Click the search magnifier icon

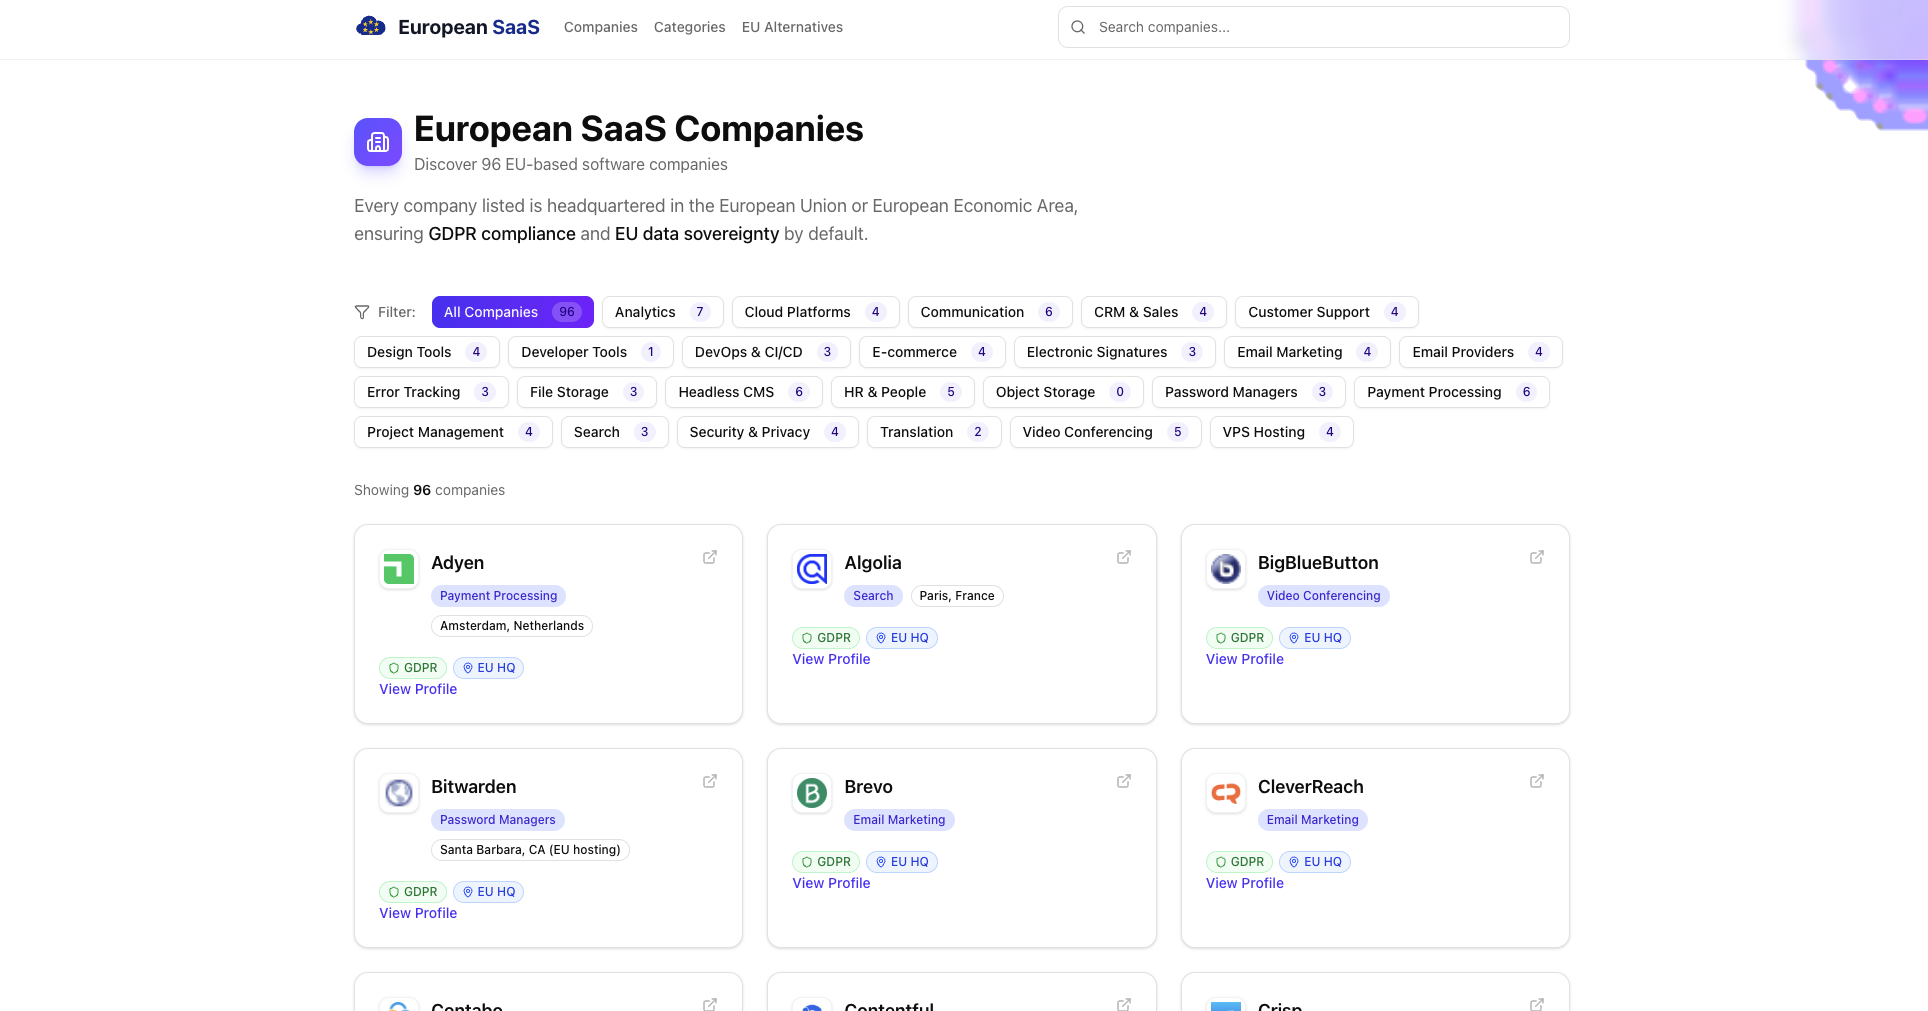pyautogui.click(x=1077, y=27)
